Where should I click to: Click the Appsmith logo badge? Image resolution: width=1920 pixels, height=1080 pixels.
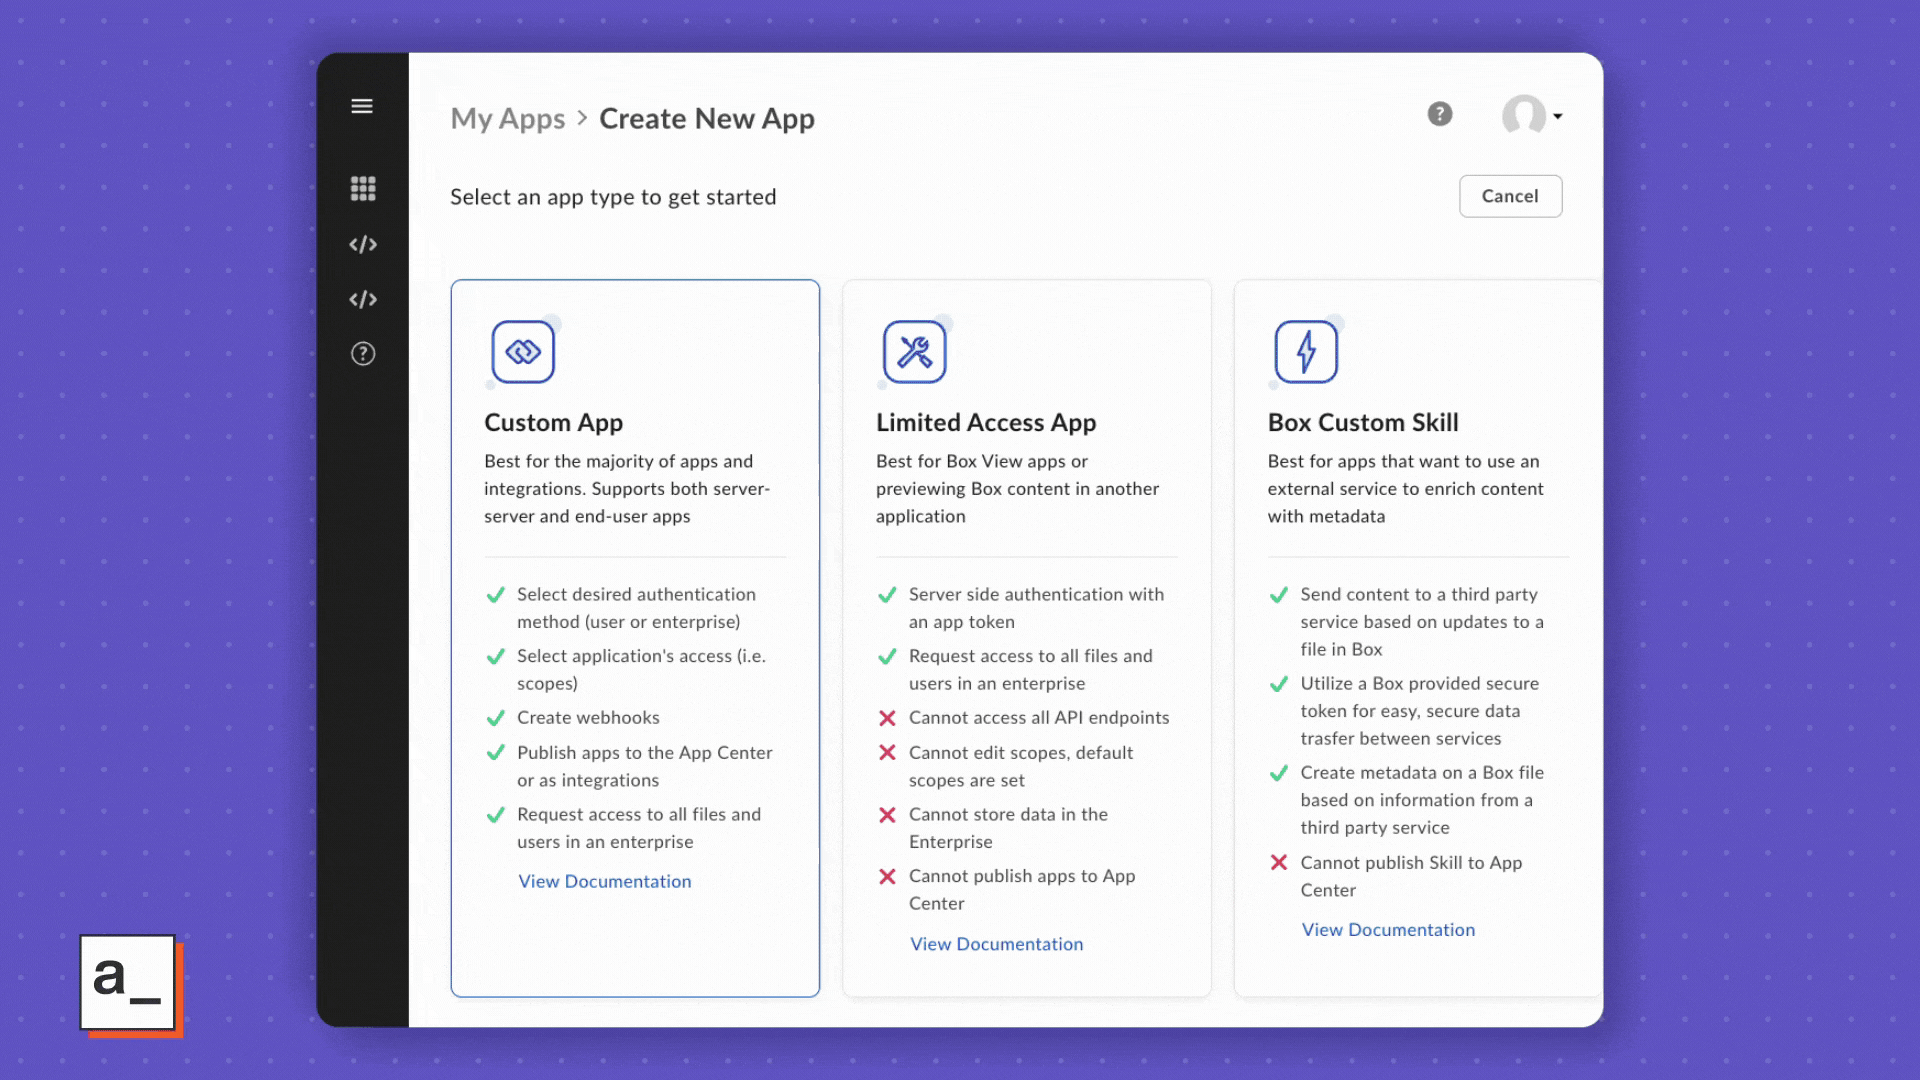(x=130, y=985)
